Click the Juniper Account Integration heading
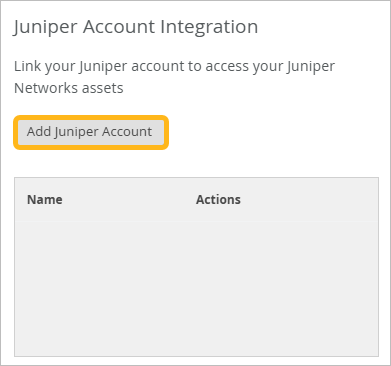The width and height of the screenshot is (391, 366). [x=136, y=27]
